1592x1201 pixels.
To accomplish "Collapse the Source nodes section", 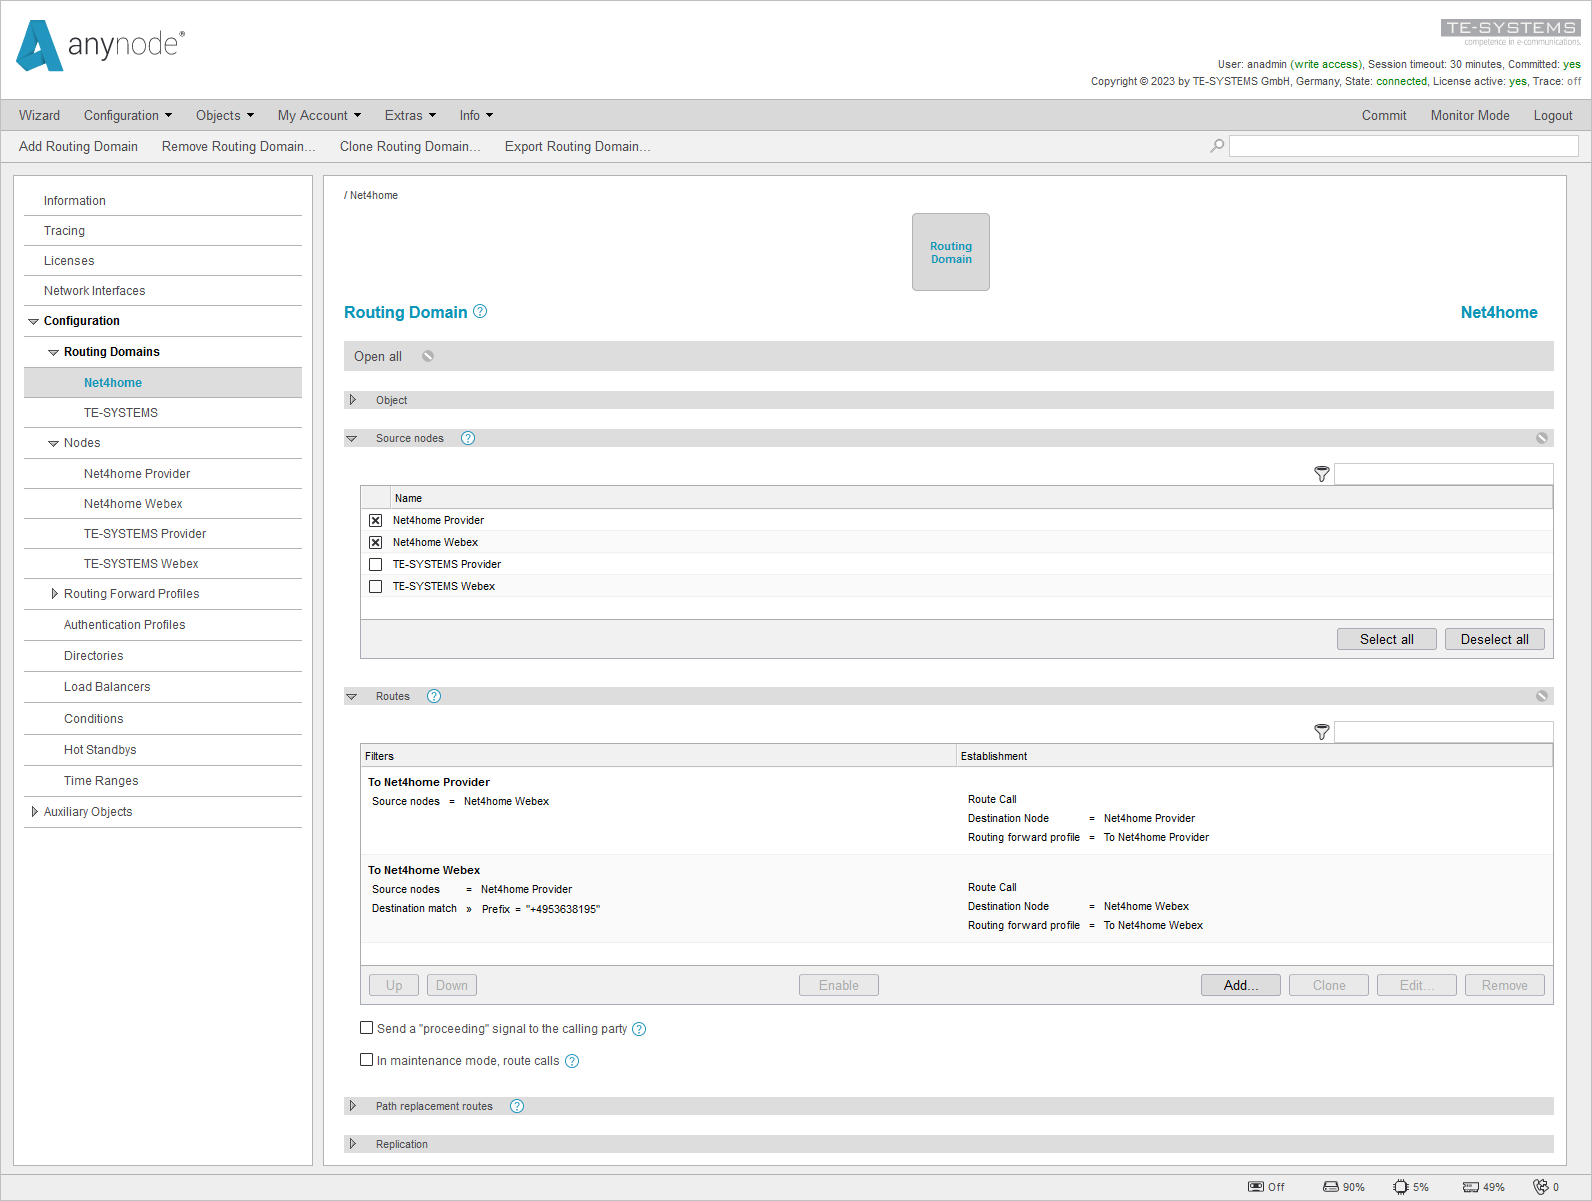I will click(x=352, y=438).
